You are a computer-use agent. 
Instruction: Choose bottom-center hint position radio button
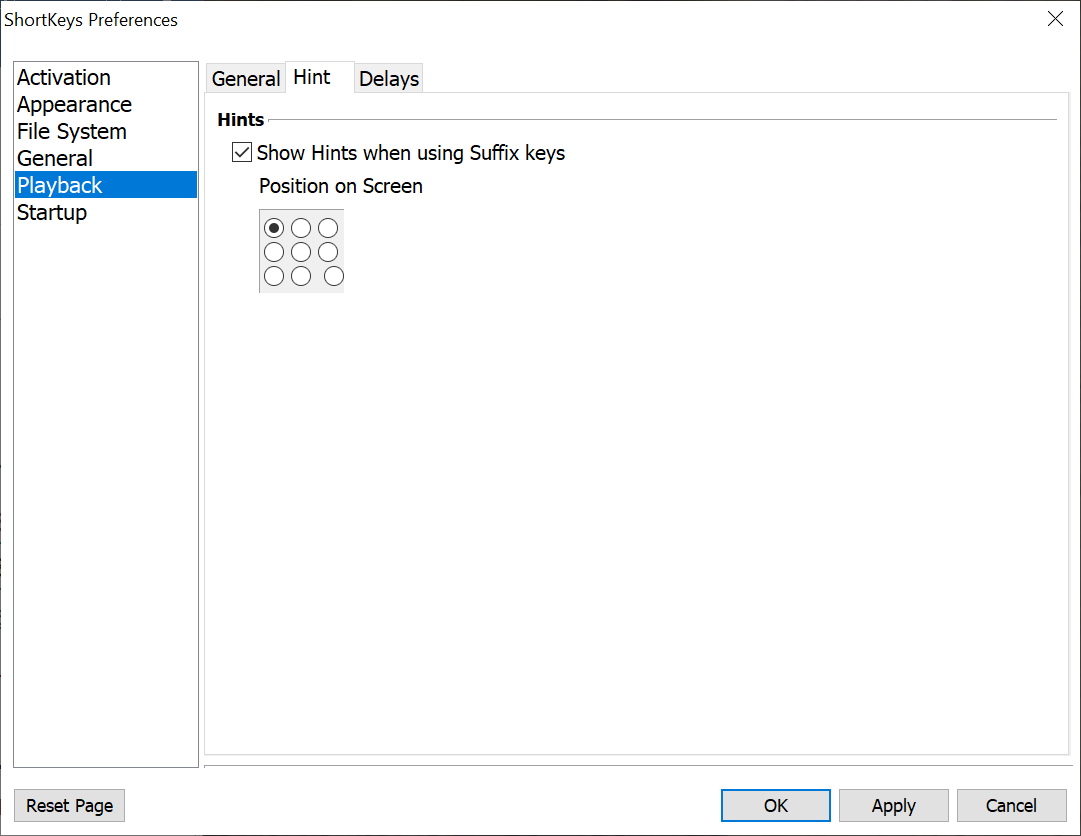[301, 276]
